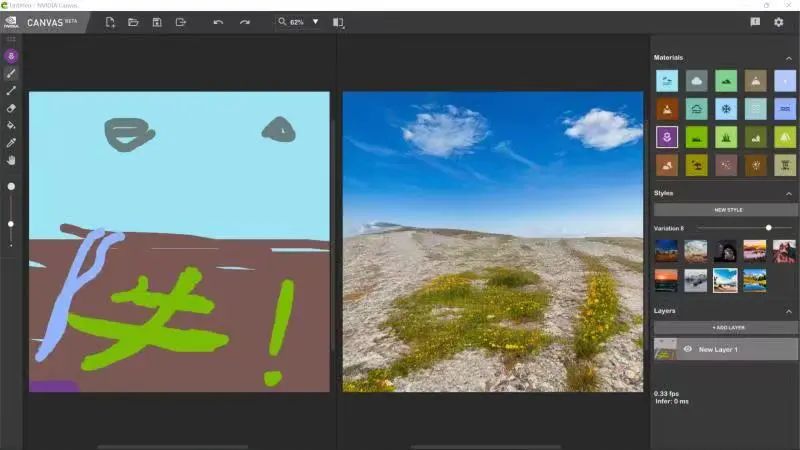Select the Hand pan tool
This screenshot has height=450, width=800.
click(x=11, y=160)
